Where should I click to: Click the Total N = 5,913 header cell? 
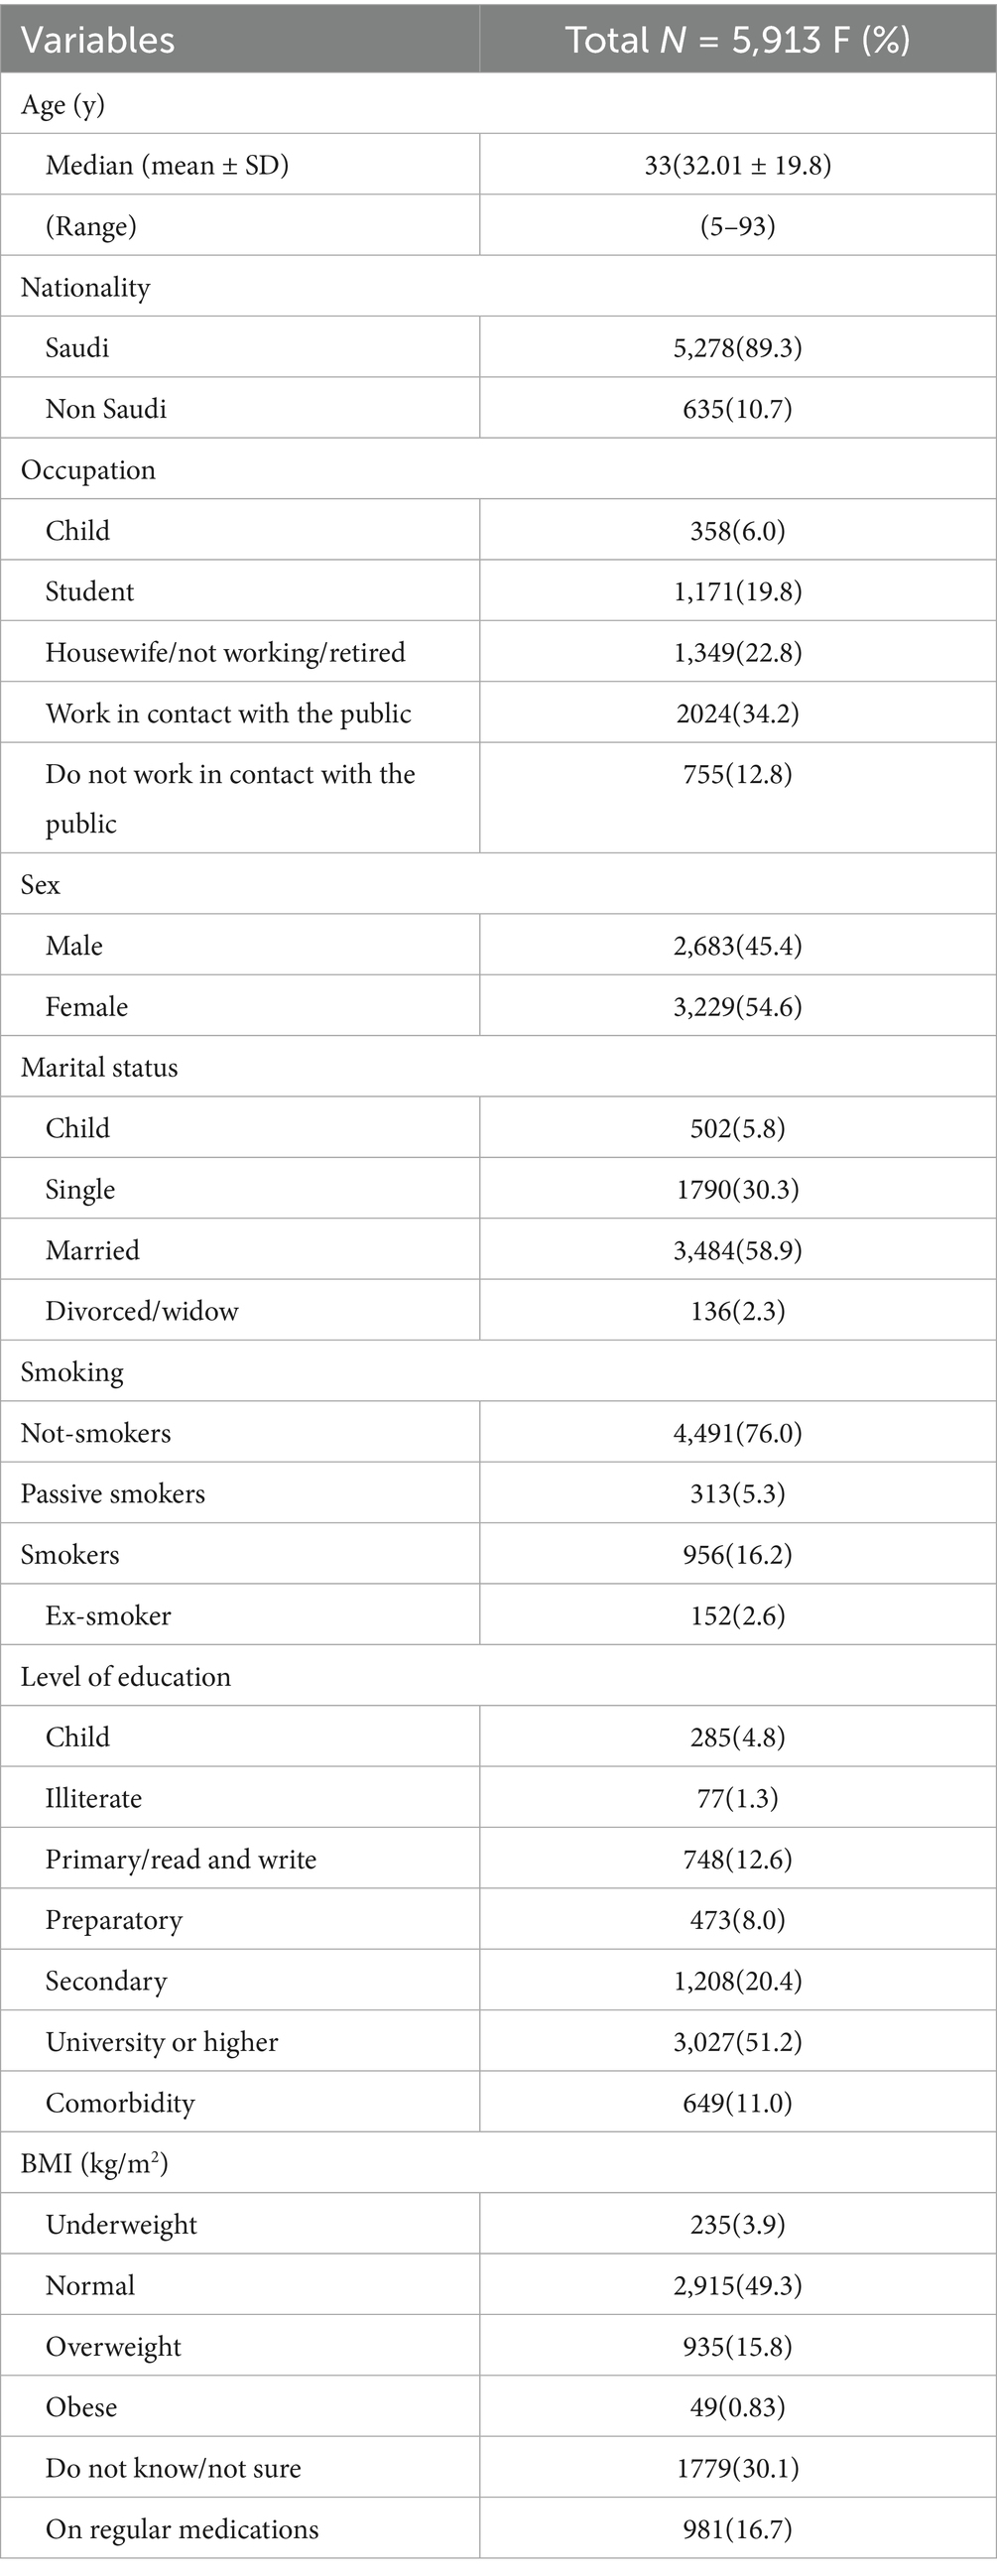point(737,40)
